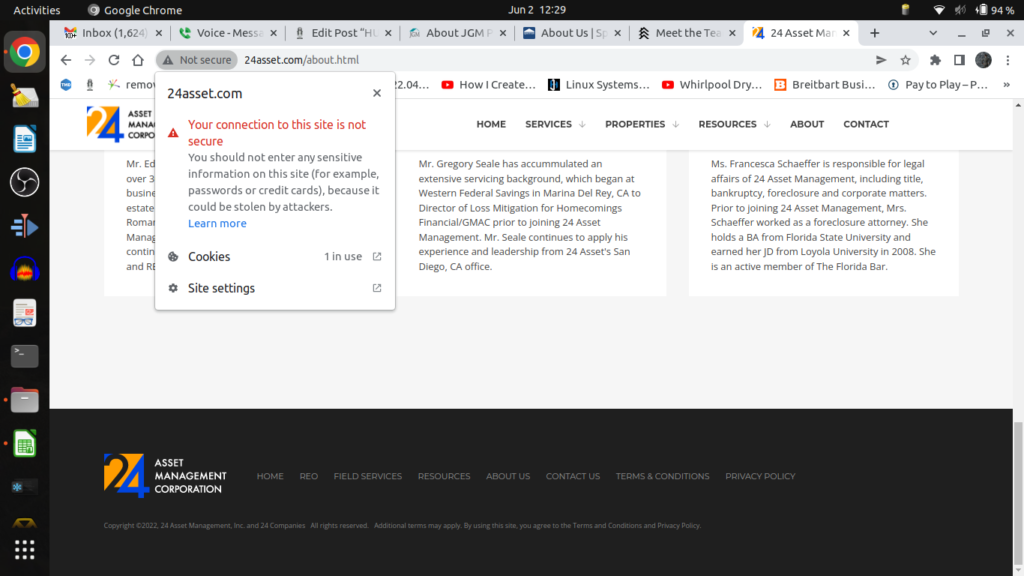Open Cookies details from the popup
Viewport: 1024px width, 576px height.
[x=274, y=257]
